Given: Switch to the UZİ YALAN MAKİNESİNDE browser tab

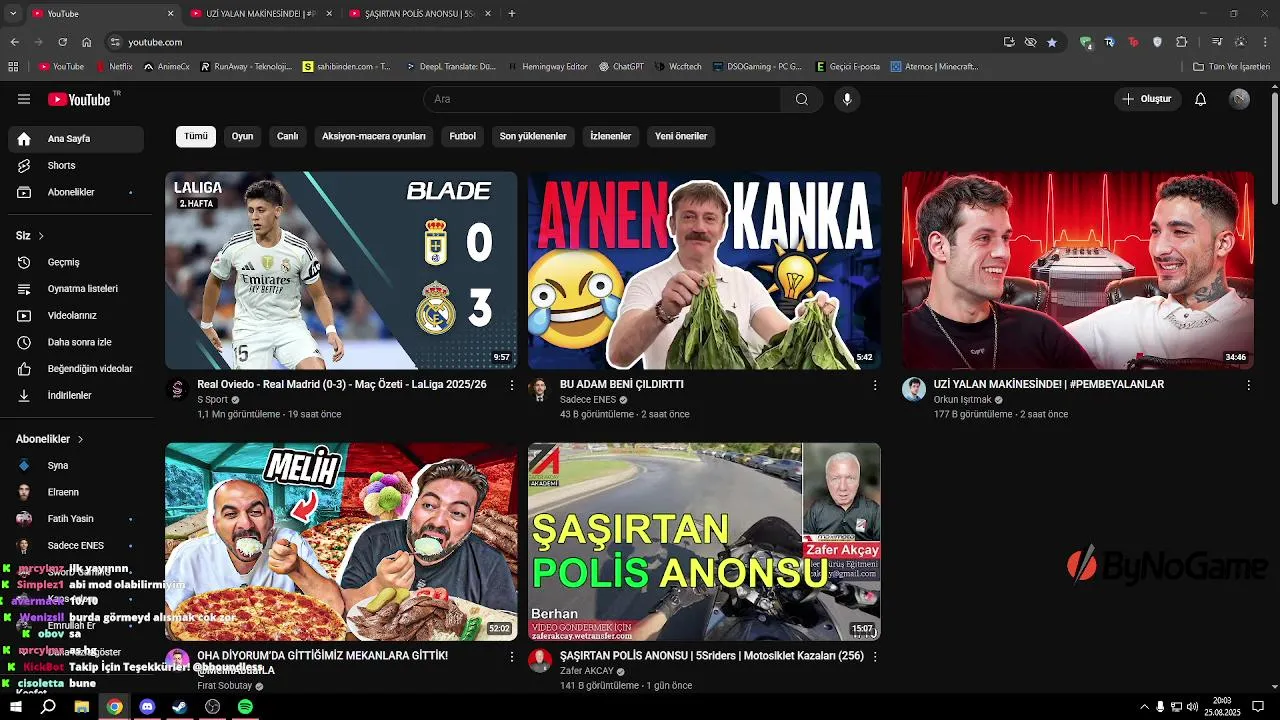Looking at the screenshot, I should click(x=260, y=14).
